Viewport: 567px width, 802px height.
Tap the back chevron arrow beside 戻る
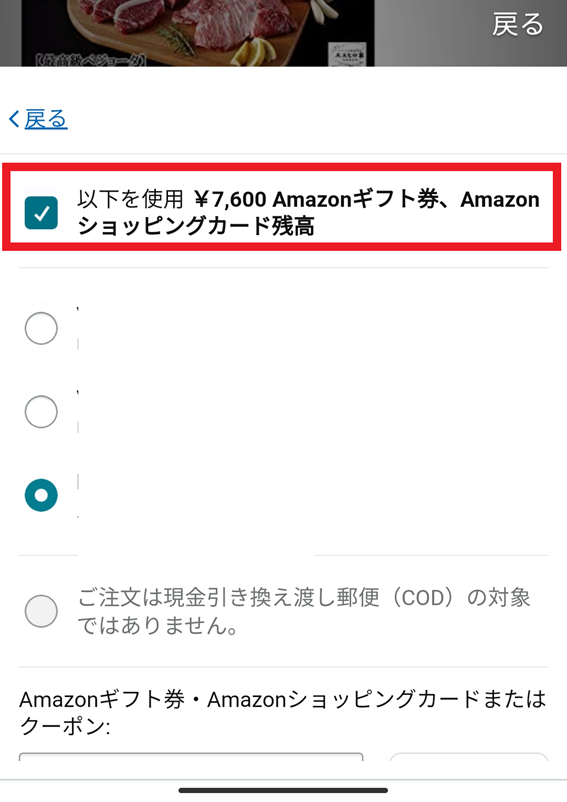(14, 119)
